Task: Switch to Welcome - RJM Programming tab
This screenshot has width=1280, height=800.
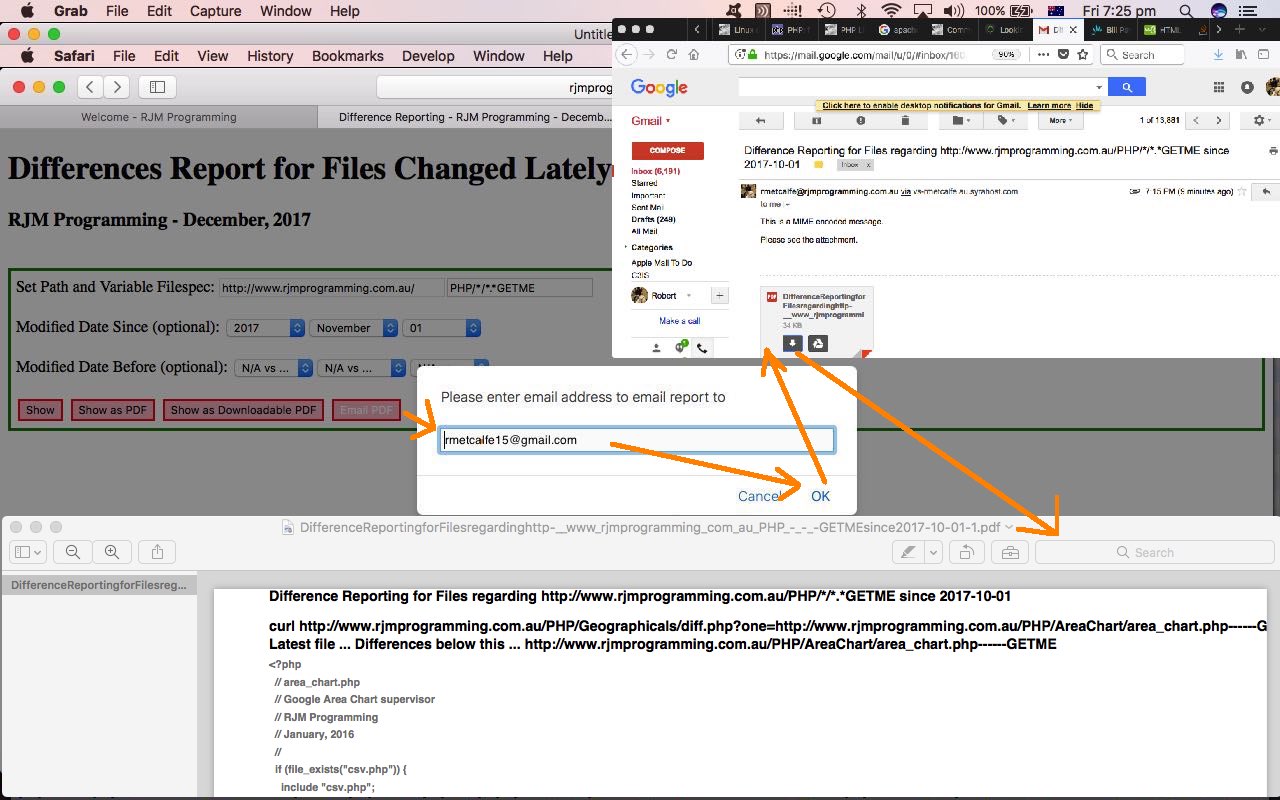Action: click(159, 117)
